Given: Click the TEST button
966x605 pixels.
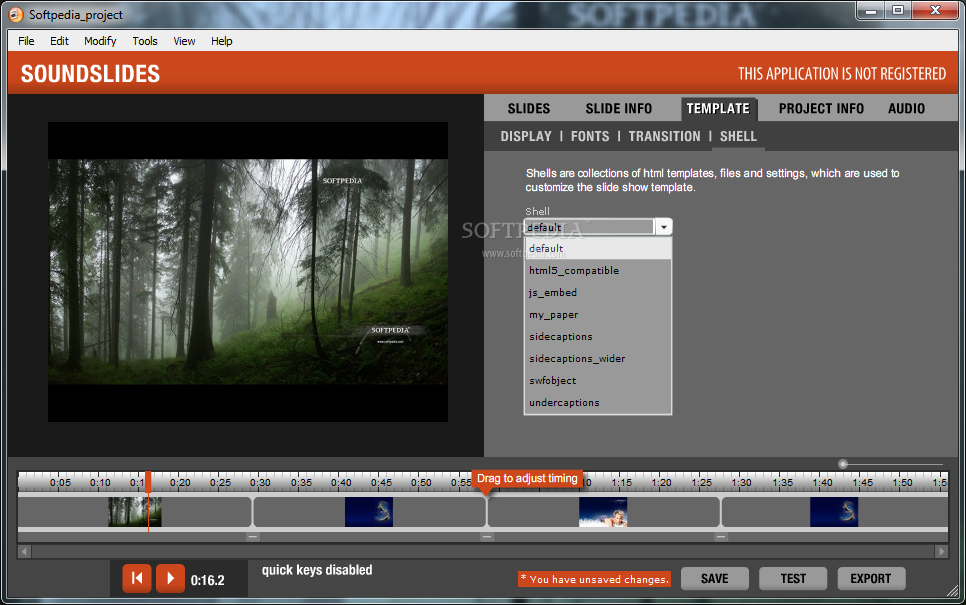Looking at the screenshot, I should click(793, 579).
